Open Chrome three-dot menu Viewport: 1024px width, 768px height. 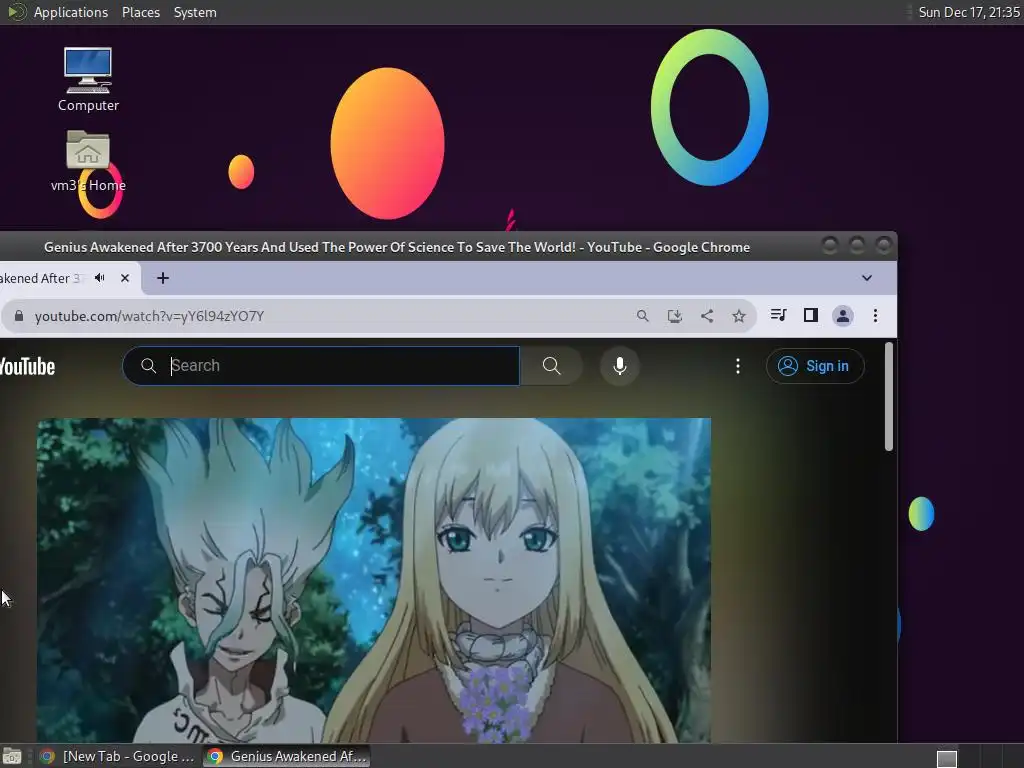point(875,316)
